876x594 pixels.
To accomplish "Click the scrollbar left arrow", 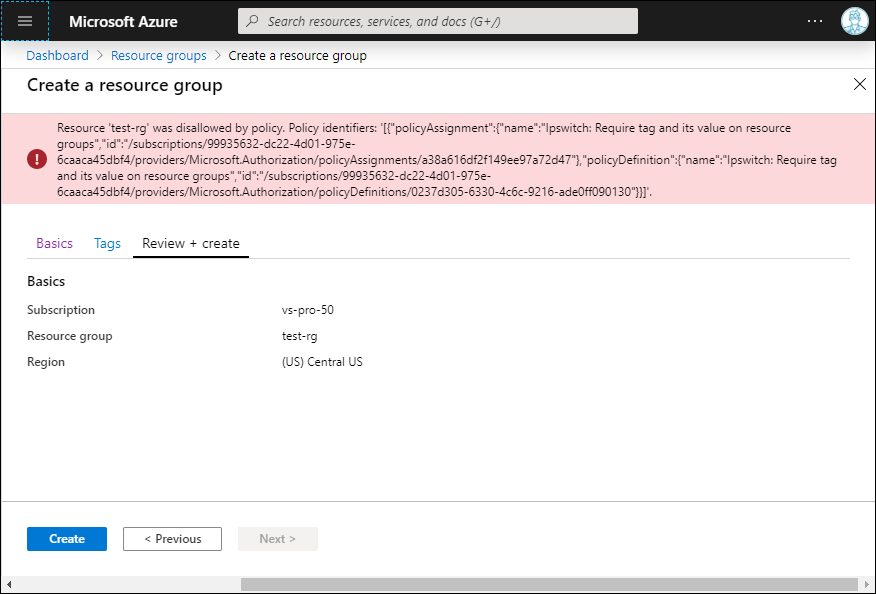I will point(8,585).
